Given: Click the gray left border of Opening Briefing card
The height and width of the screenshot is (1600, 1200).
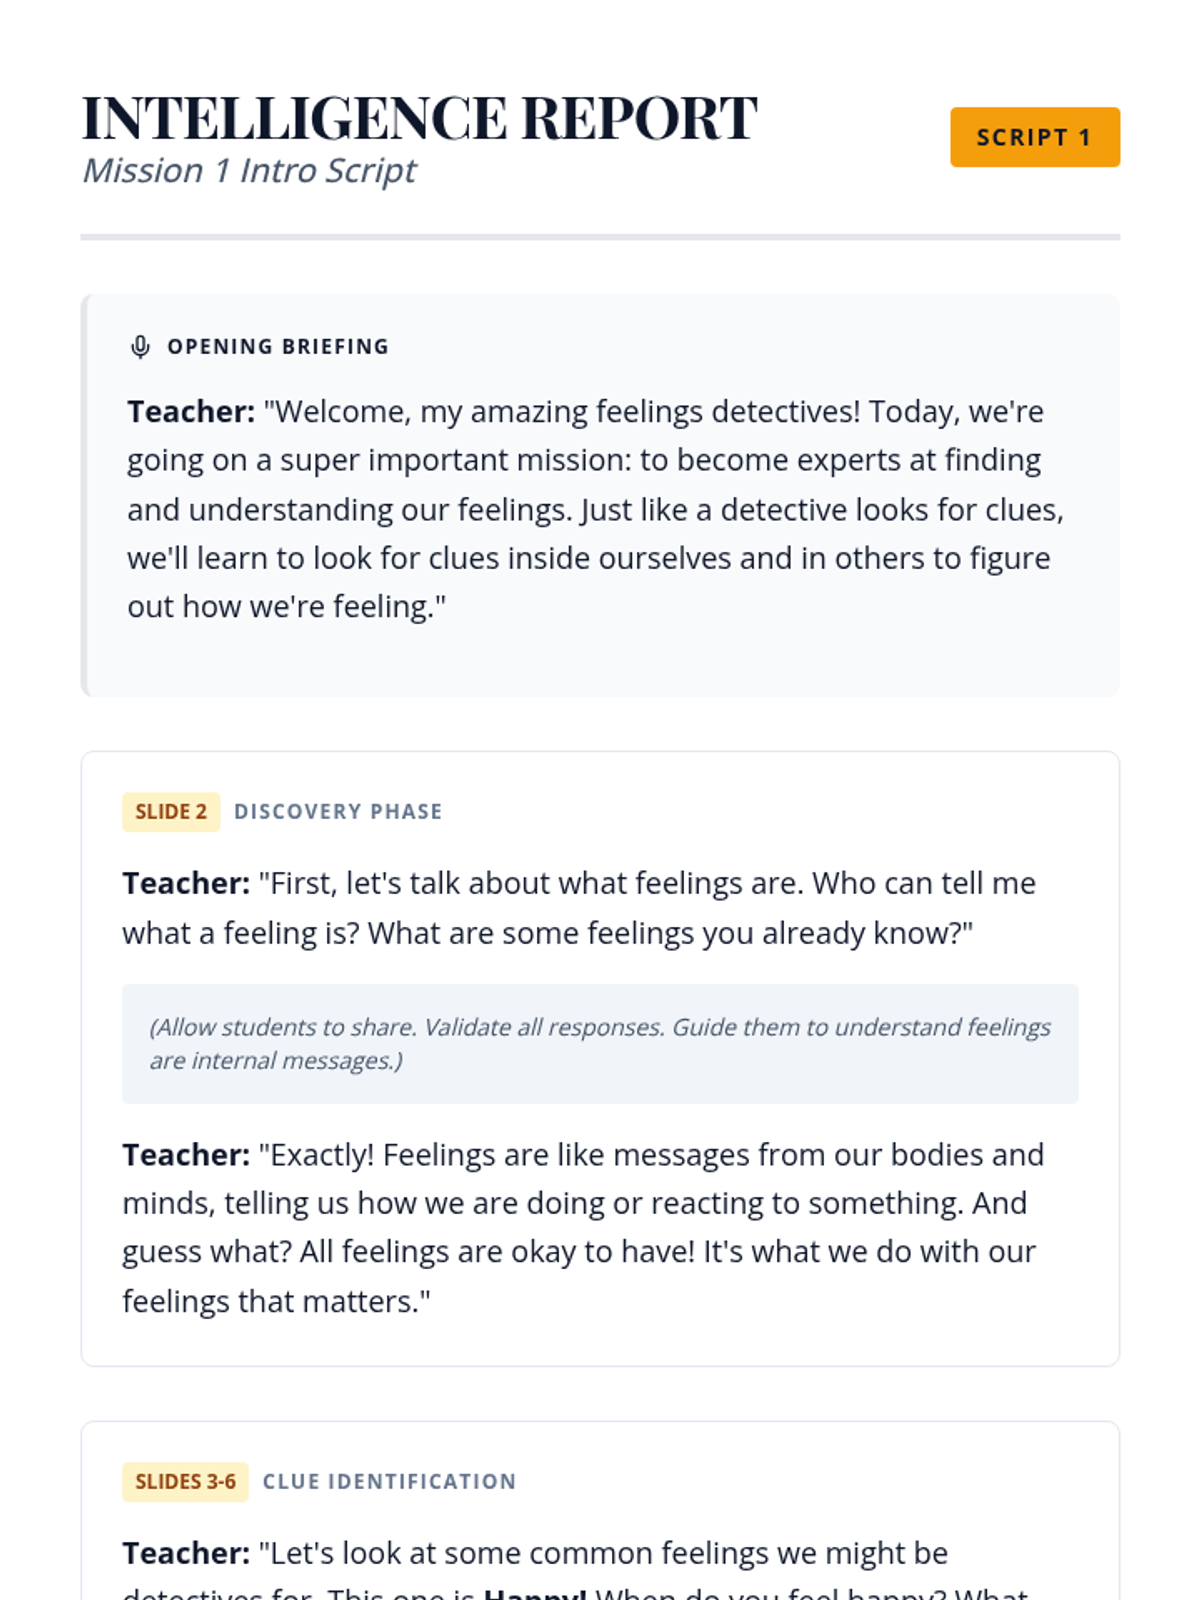Looking at the screenshot, I should pyautogui.click(x=84, y=496).
